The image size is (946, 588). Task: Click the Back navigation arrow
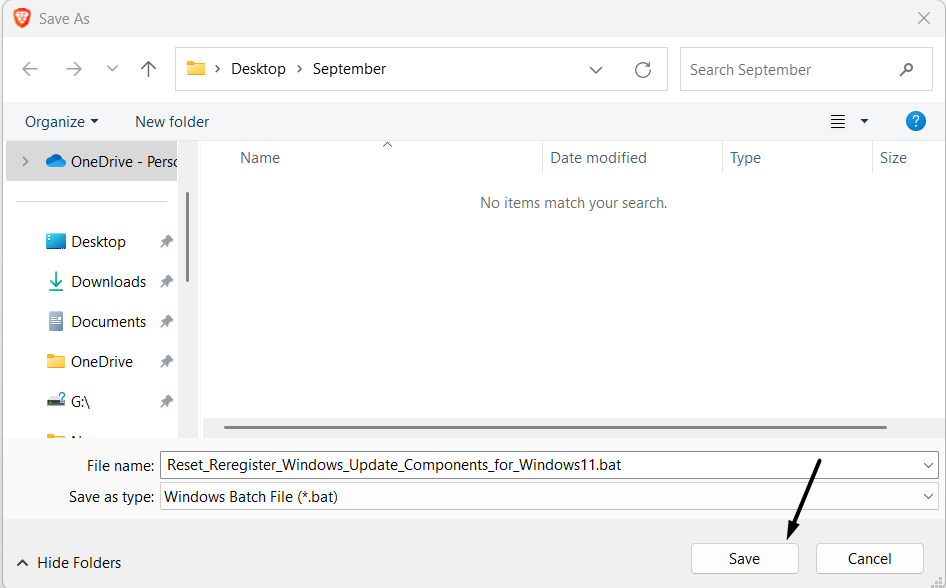point(30,69)
